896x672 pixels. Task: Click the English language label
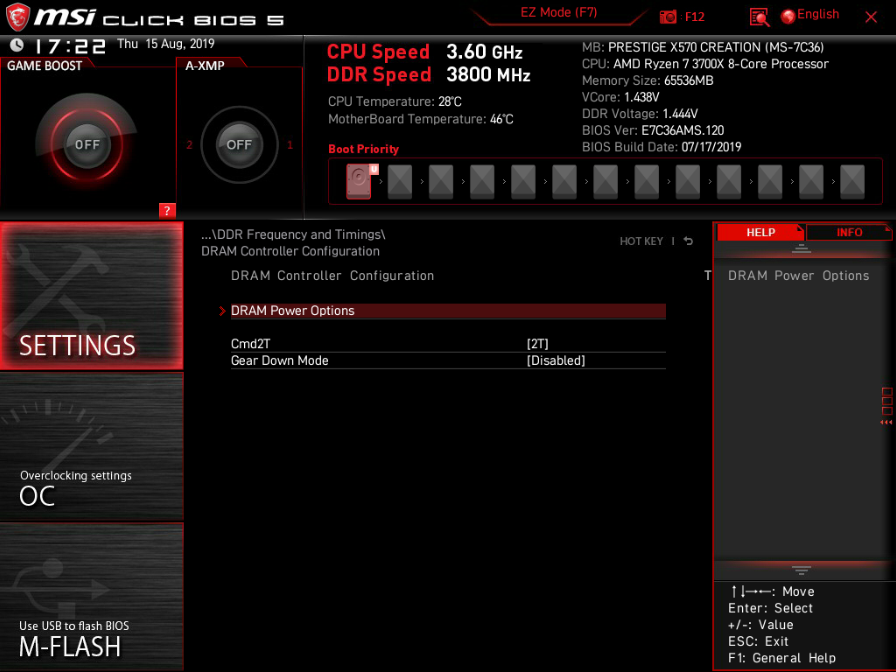point(818,14)
